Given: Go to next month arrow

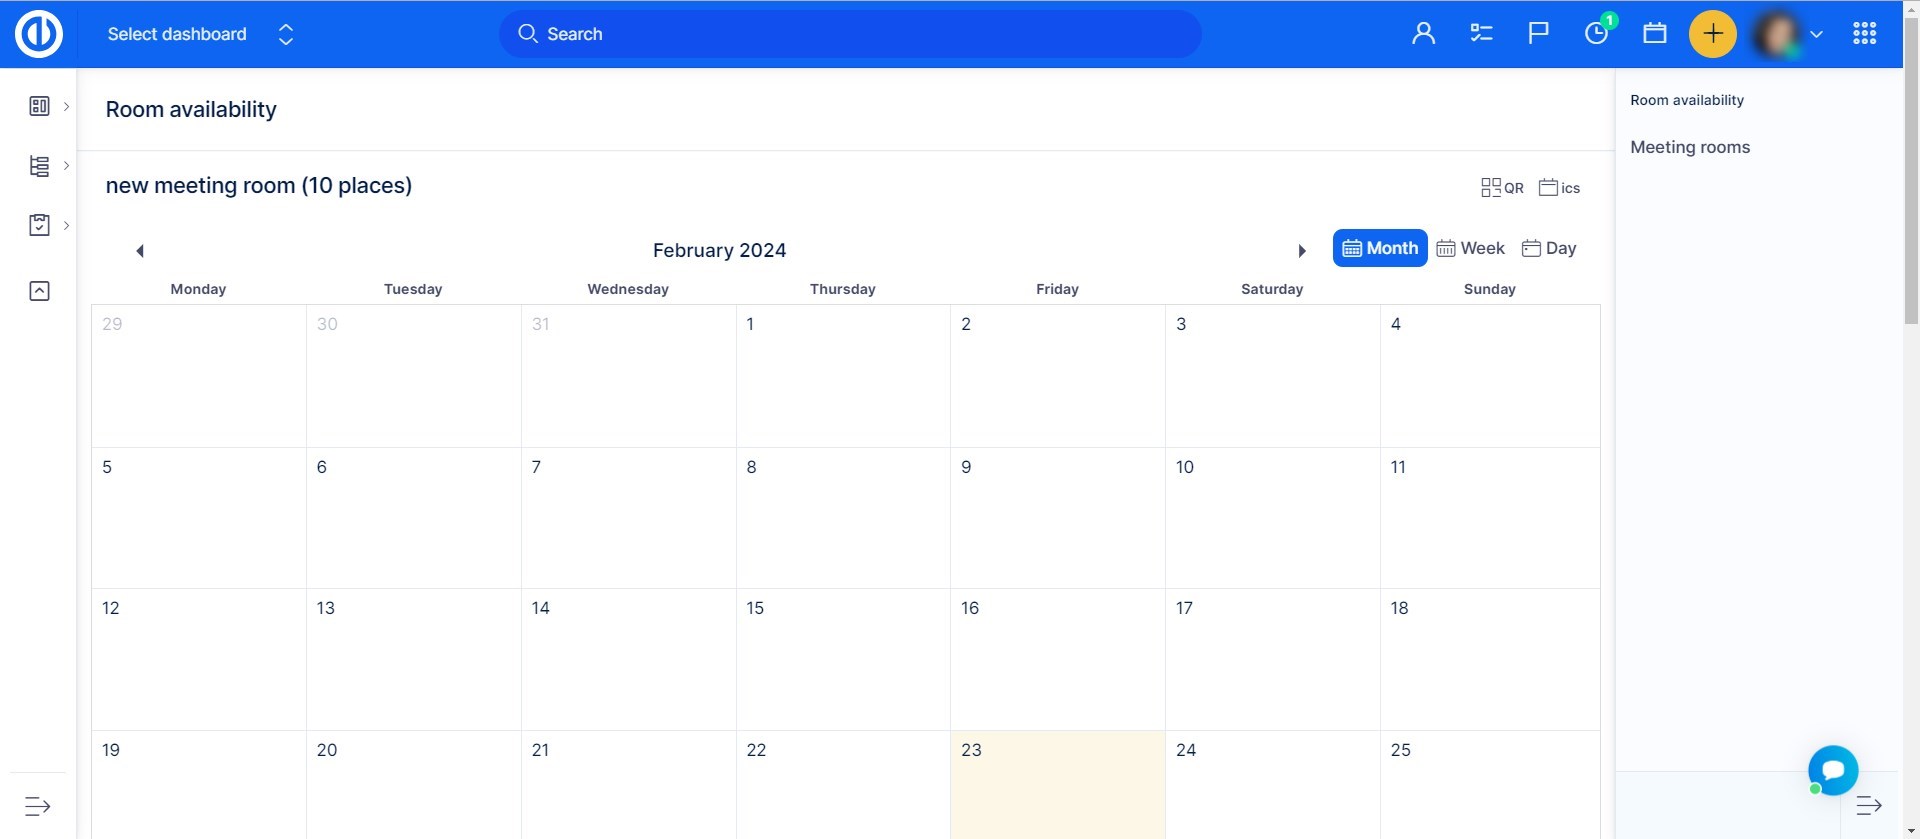Looking at the screenshot, I should pyautogui.click(x=1301, y=251).
